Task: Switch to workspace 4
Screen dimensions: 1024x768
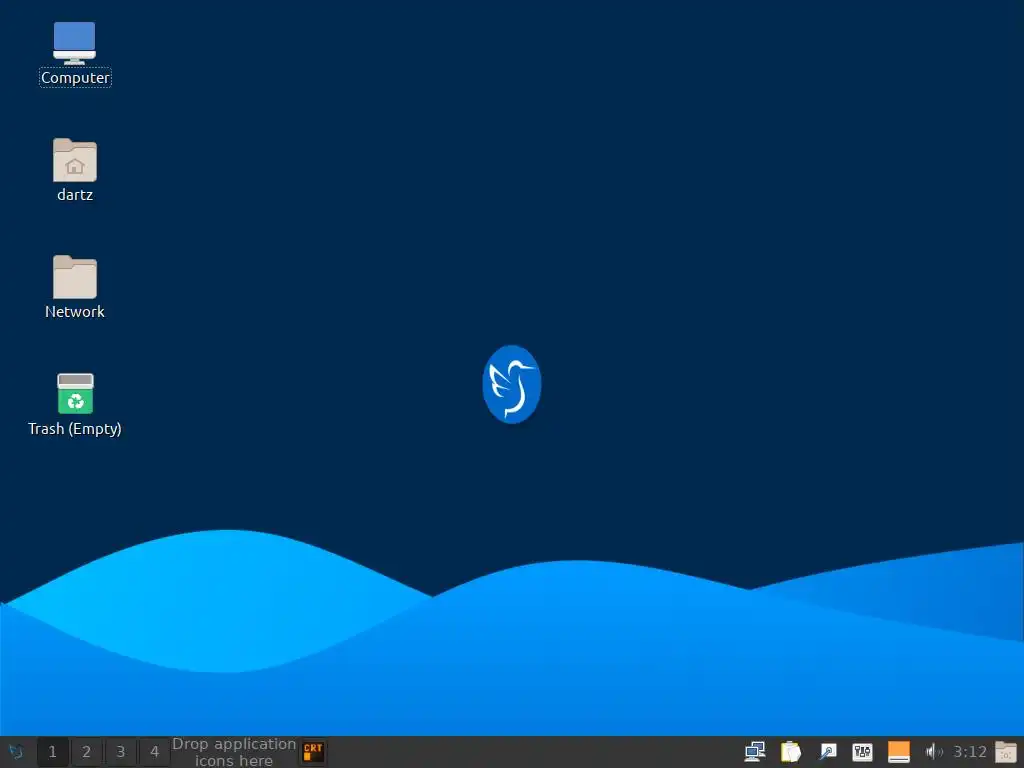Action: (154, 752)
